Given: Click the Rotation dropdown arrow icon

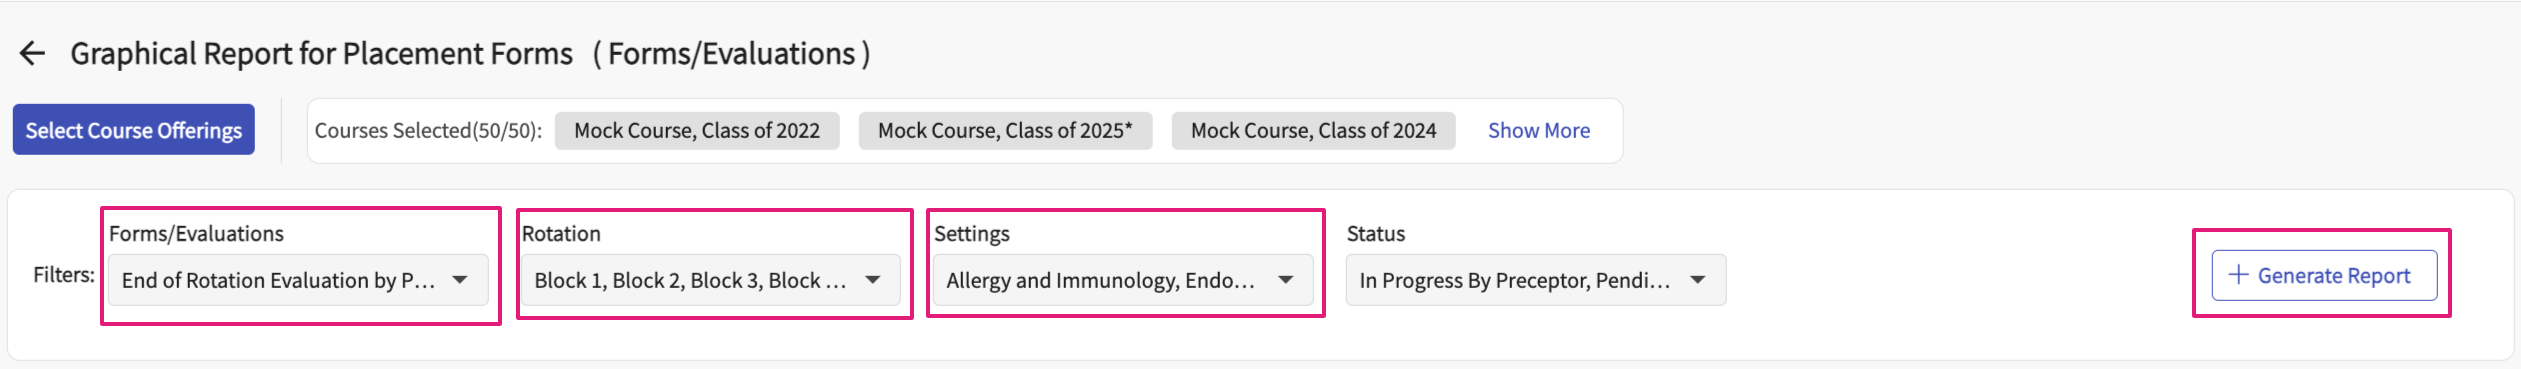Looking at the screenshot, I should tap(873, 280).
